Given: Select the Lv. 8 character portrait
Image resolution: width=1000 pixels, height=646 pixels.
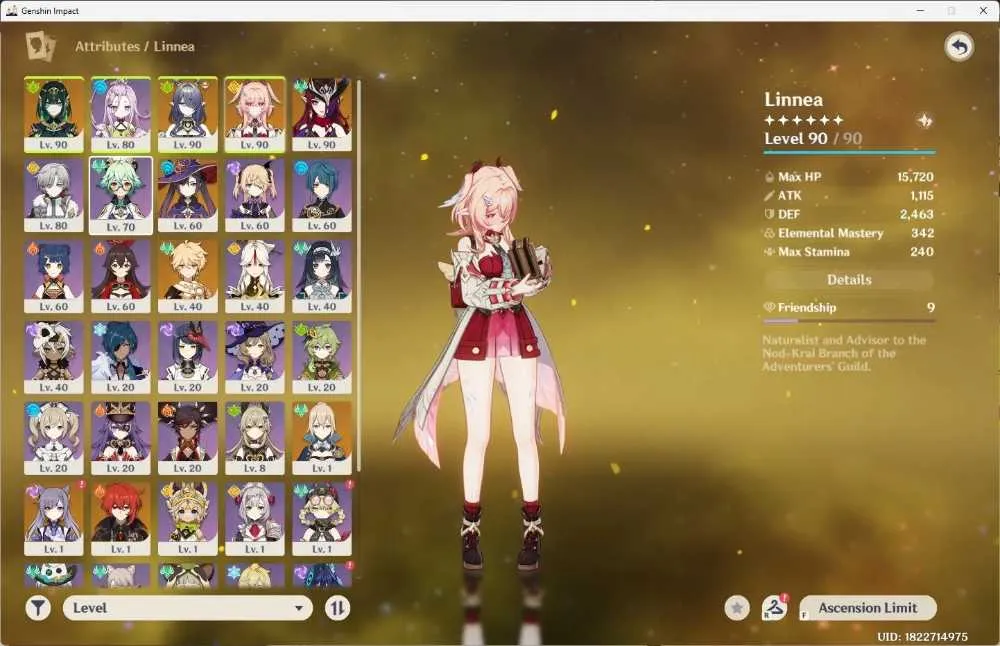Looking at the screenshot, I should (x=254, y=438).
